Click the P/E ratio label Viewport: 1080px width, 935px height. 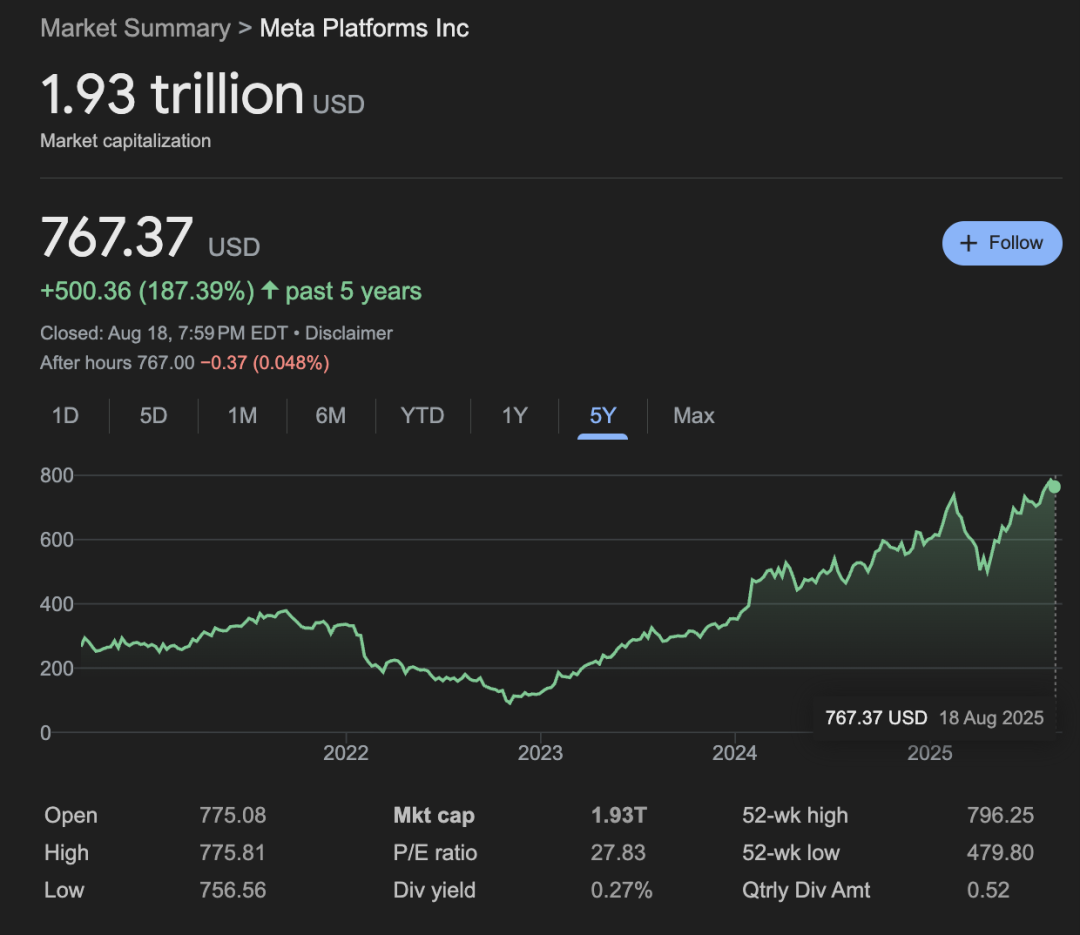pos(435,853)
